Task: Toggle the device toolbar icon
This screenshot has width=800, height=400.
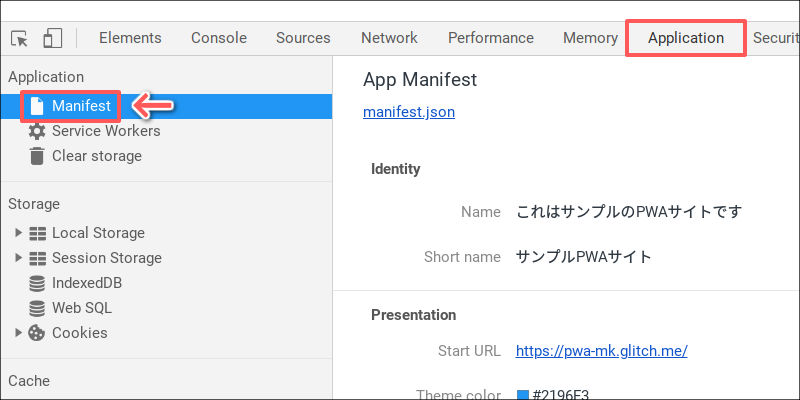Action: (x=52, y=38)
